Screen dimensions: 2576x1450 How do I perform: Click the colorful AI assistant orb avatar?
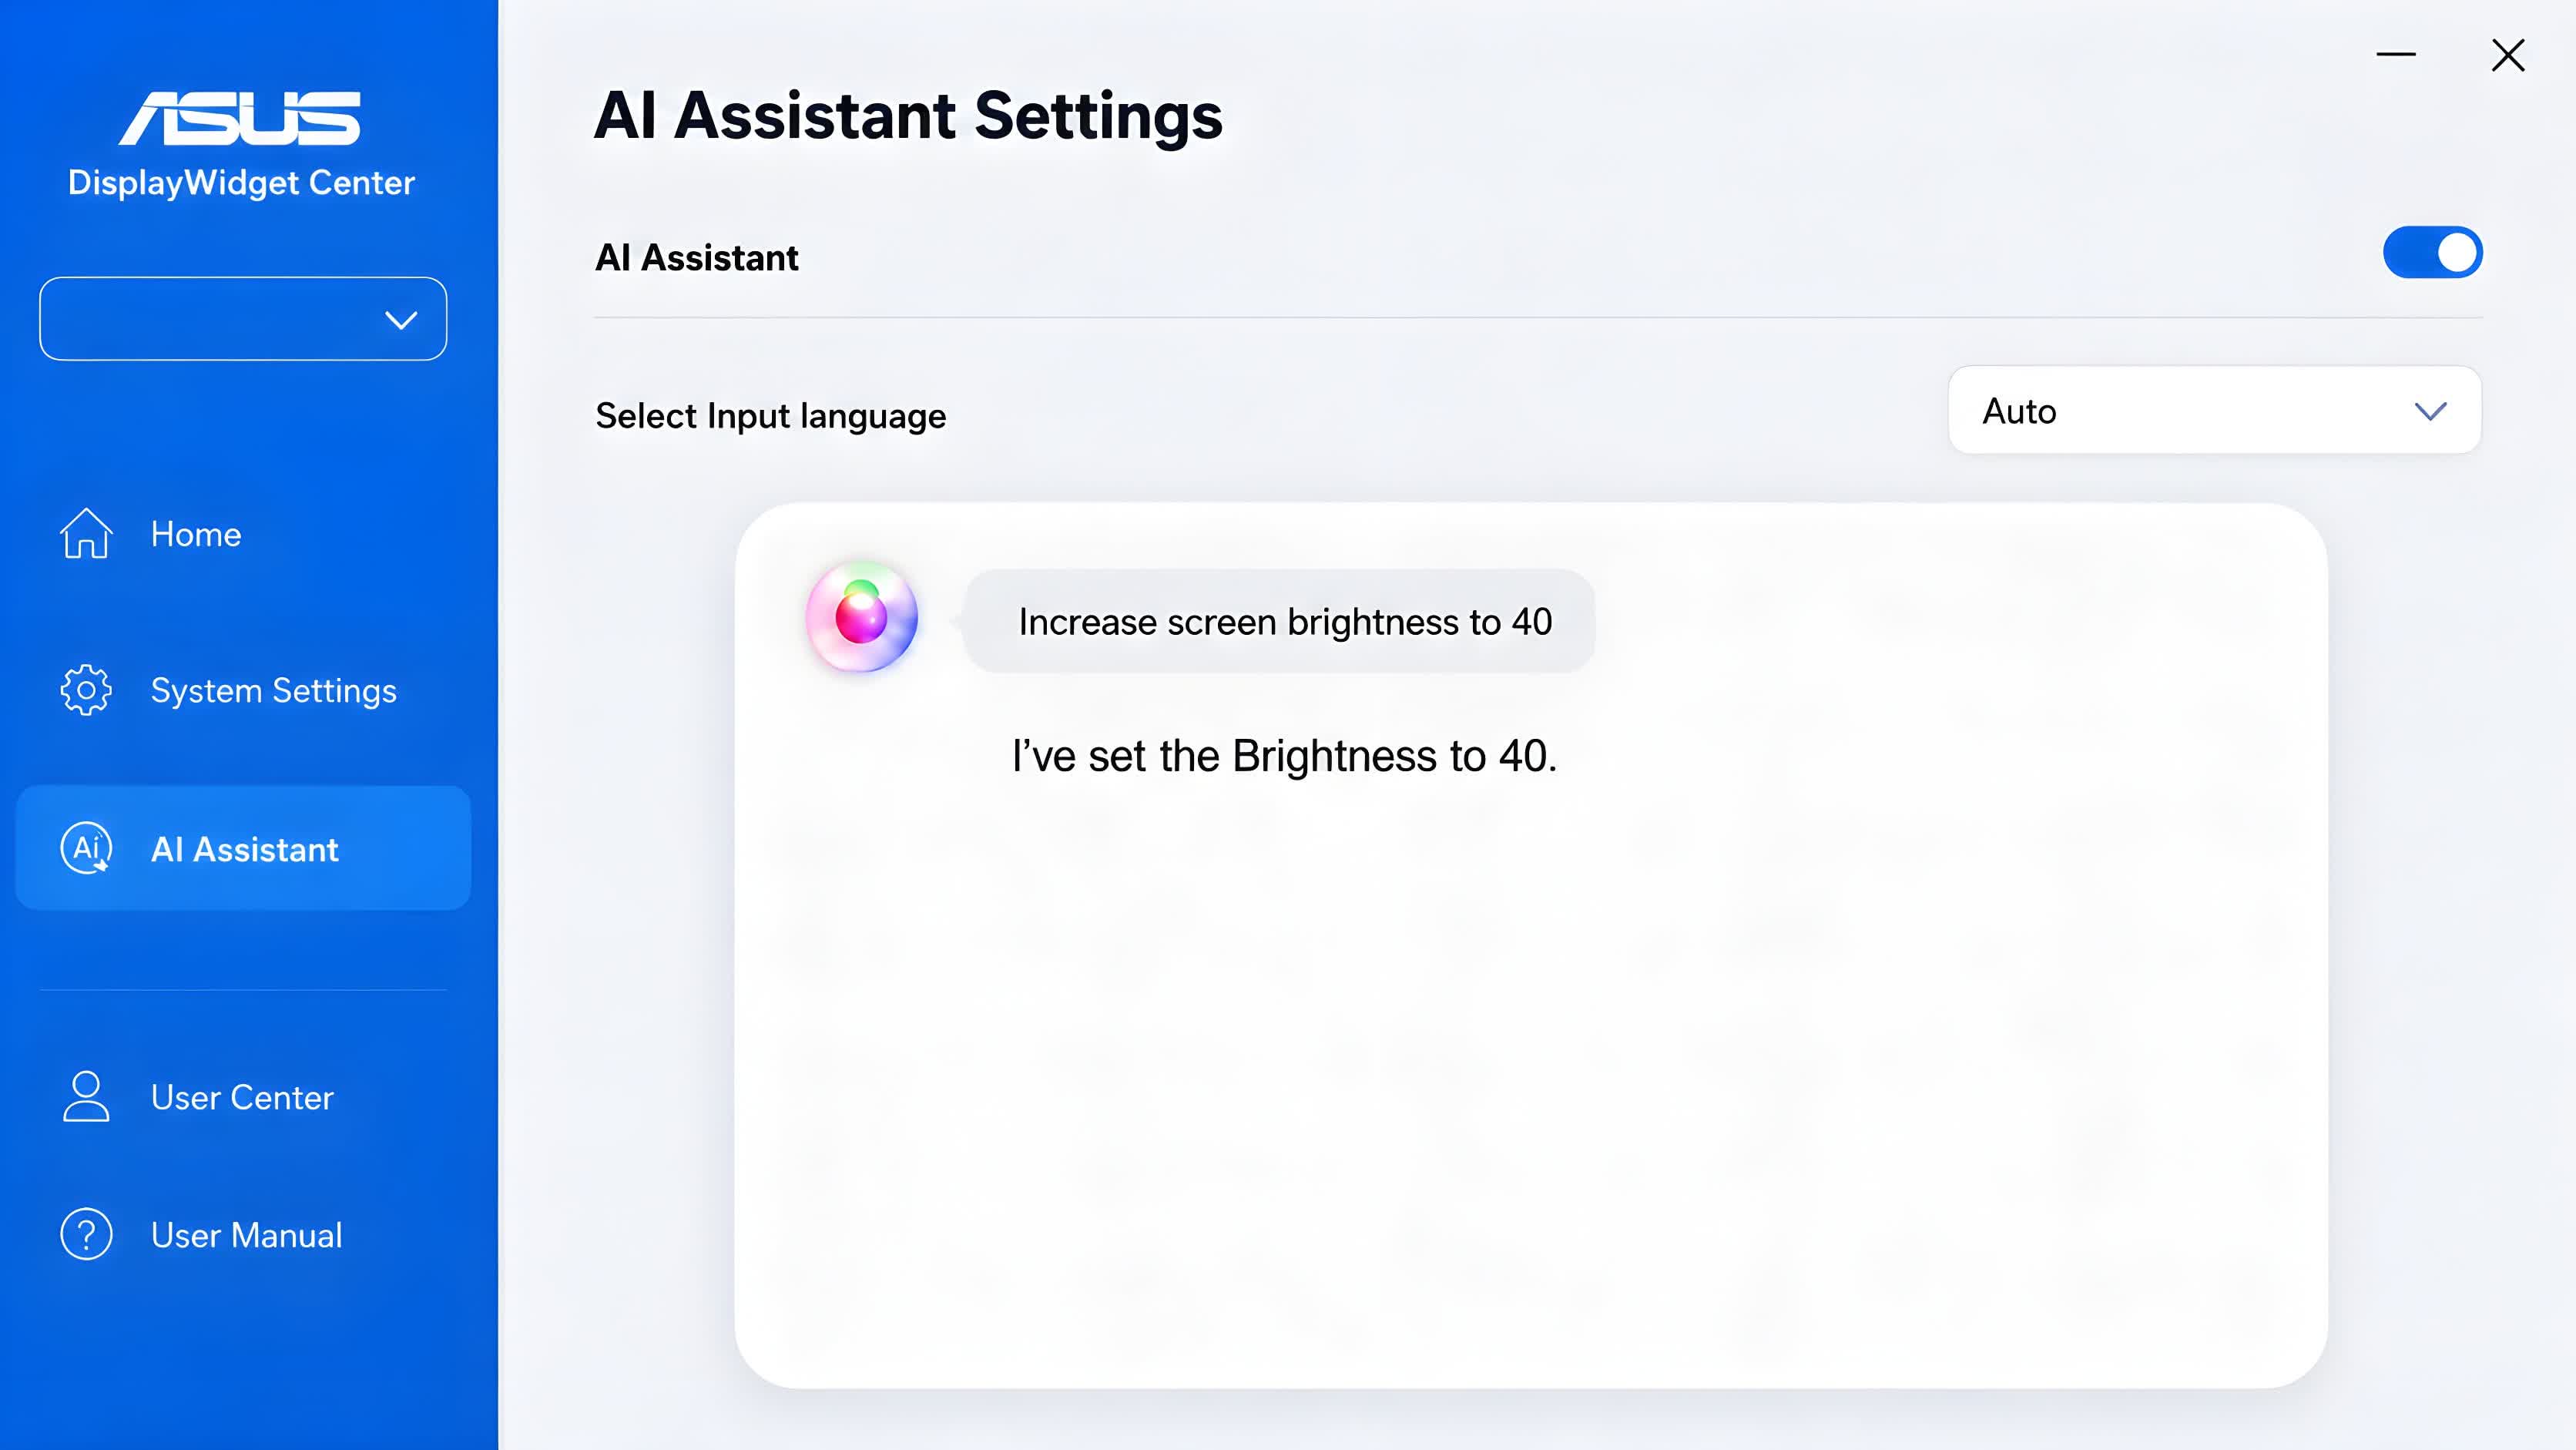click(862, 616)
